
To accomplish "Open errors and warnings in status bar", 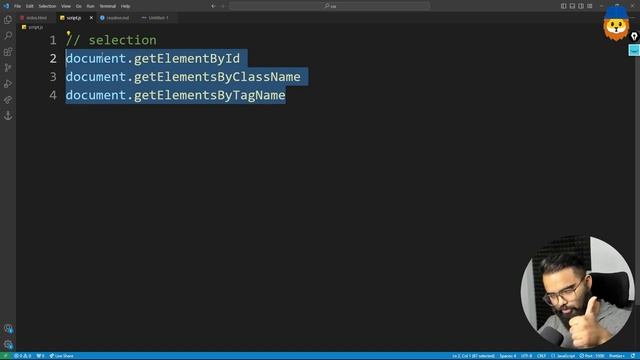I will 22,356.
